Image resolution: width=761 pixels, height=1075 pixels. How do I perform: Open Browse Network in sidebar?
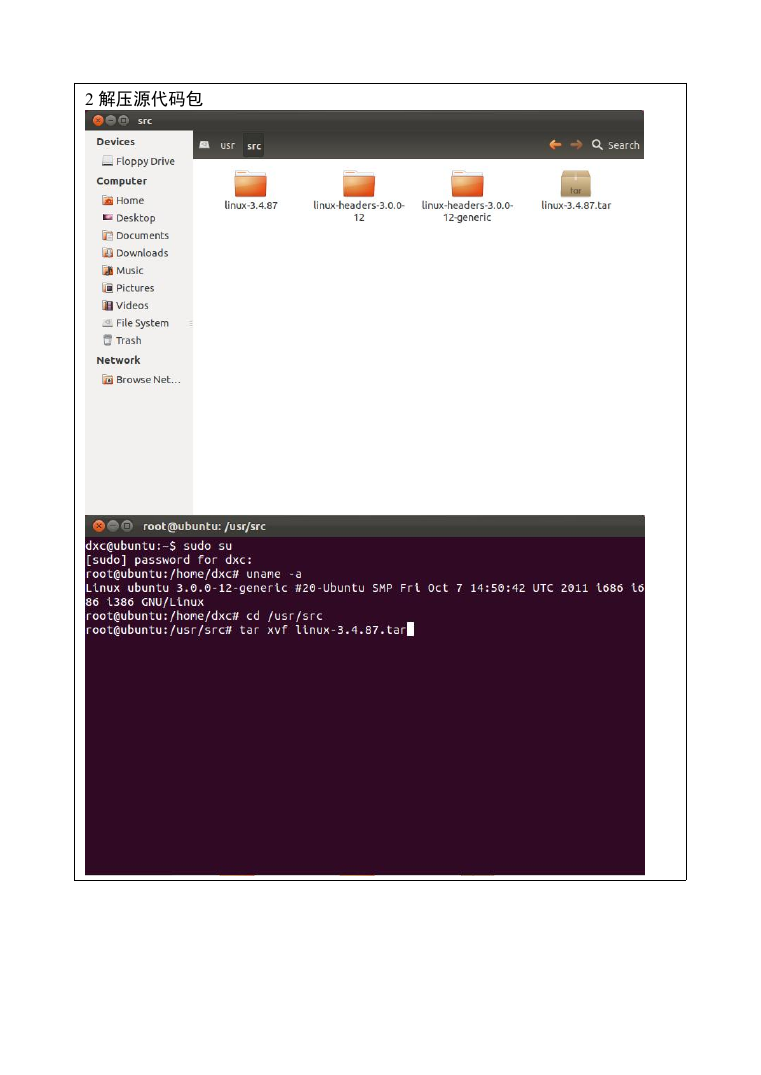tap(142, 379)
